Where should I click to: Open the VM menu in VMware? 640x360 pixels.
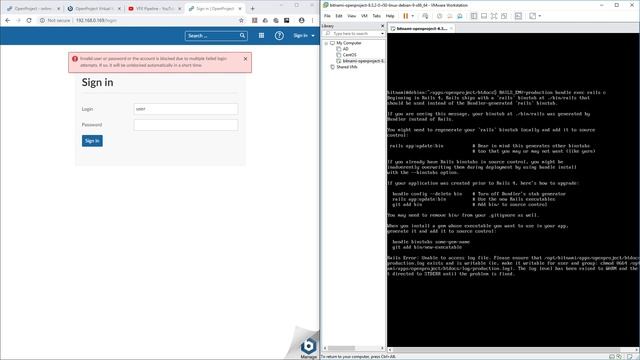tap(364, 16)
